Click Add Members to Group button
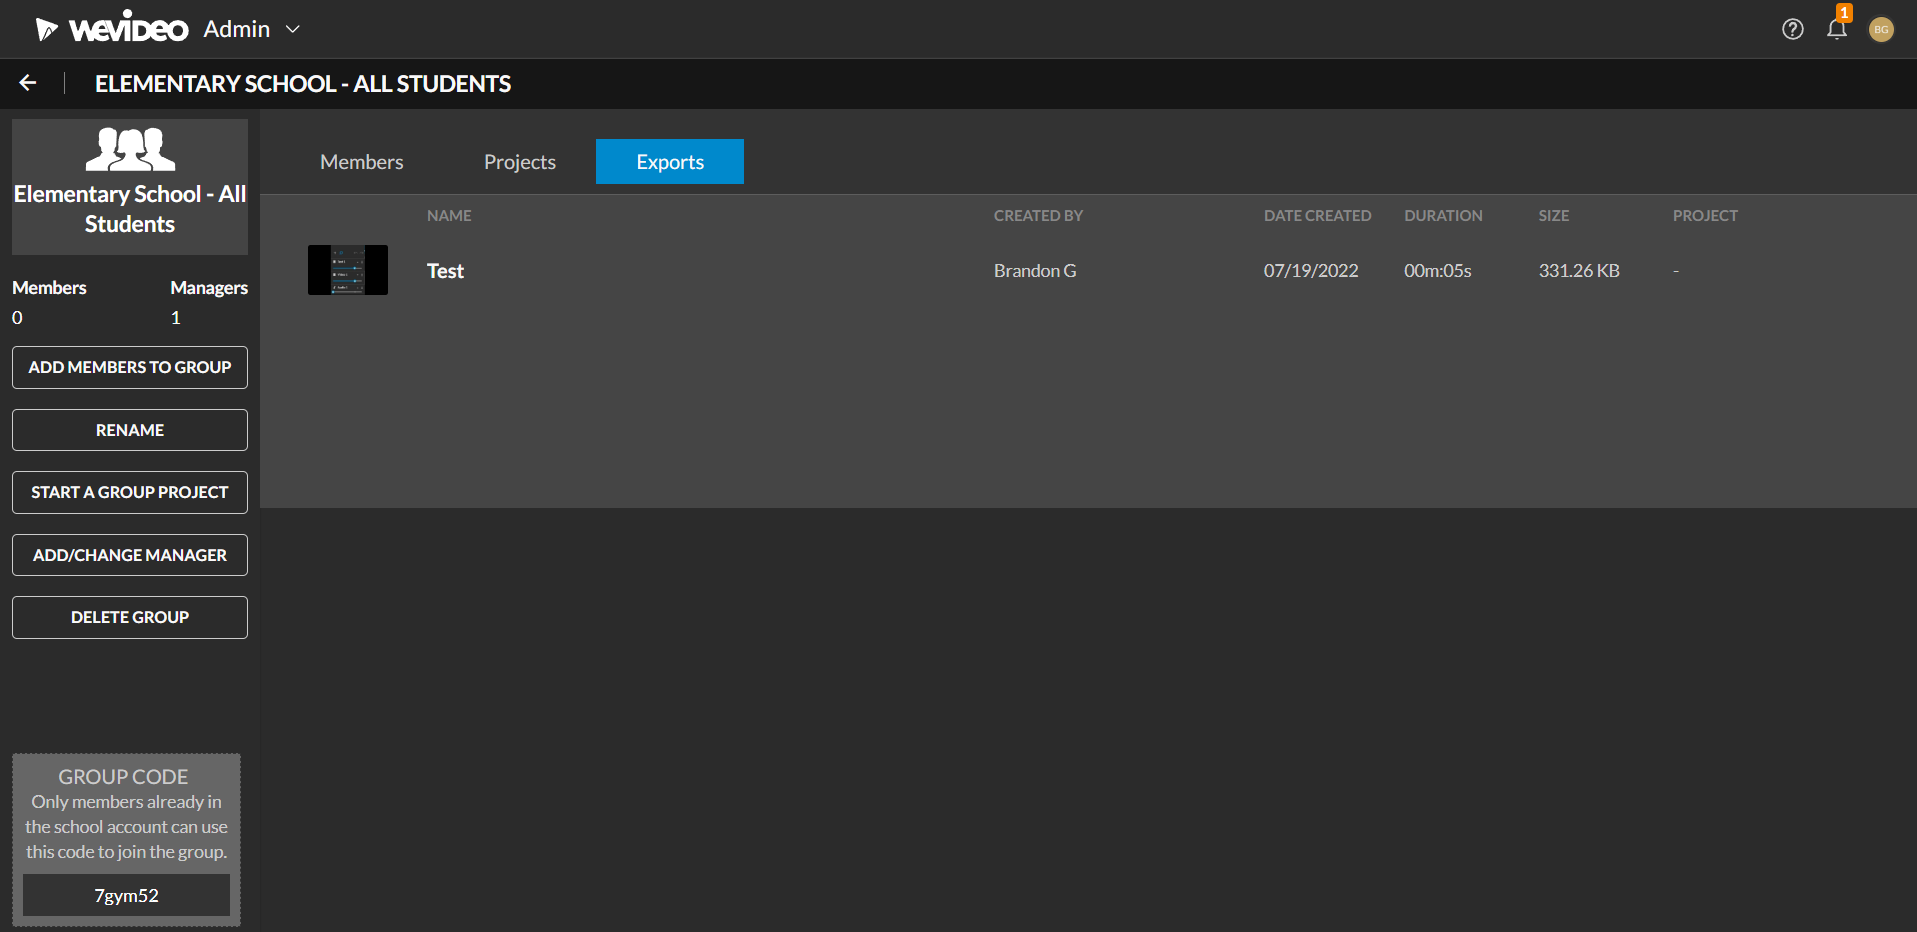 tap(130, 367)
